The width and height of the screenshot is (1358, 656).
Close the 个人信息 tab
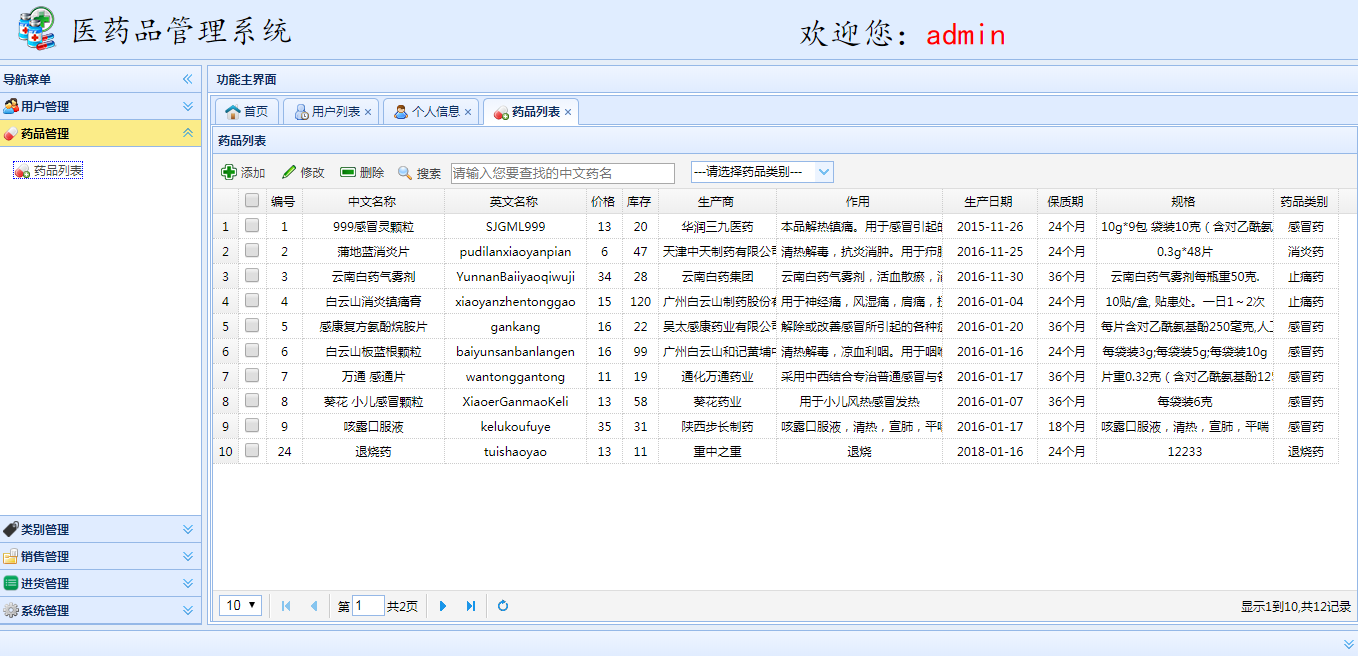468,112
